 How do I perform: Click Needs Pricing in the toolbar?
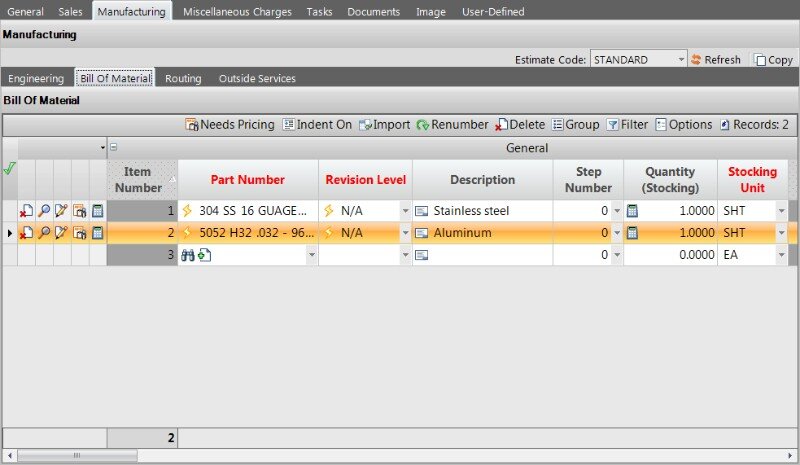point(229,125)
